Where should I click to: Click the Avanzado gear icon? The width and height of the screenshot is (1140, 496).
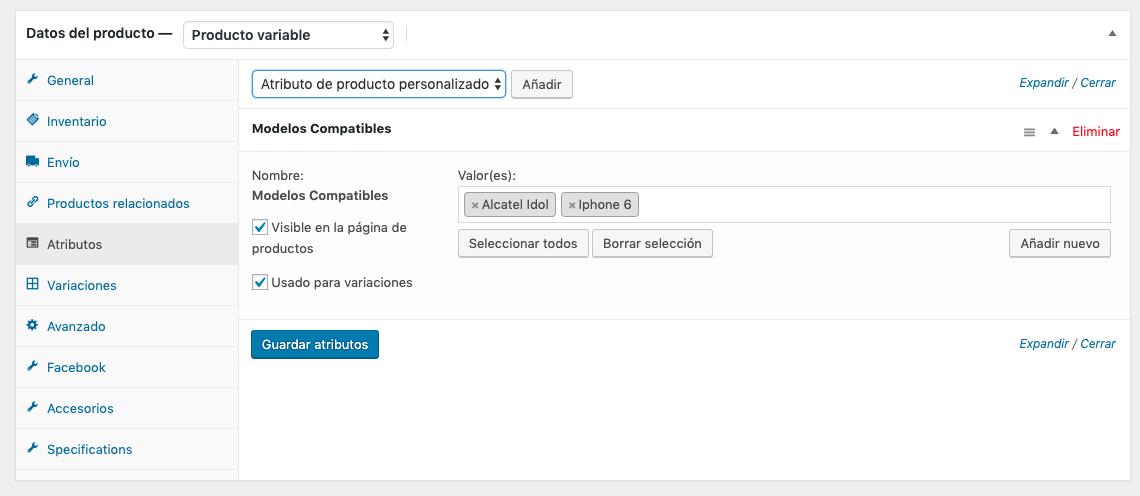click(32, 325)
